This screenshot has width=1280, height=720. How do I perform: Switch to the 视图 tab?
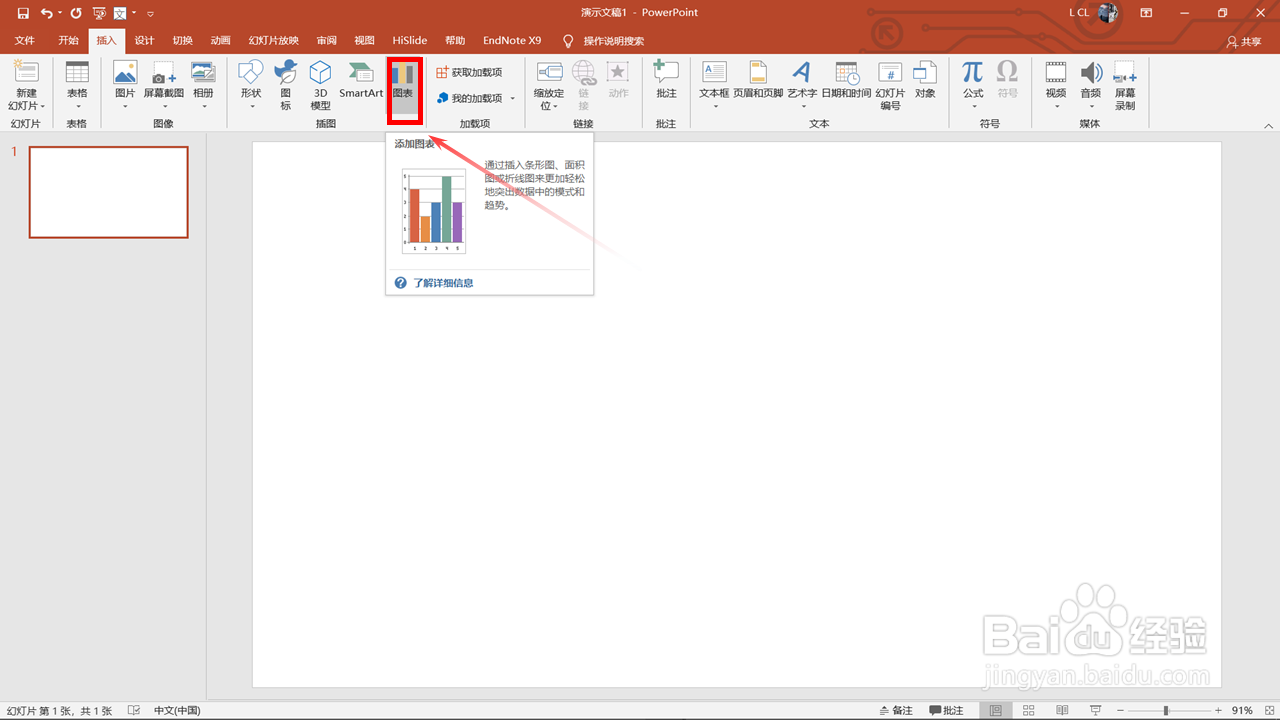pos(364,41)
